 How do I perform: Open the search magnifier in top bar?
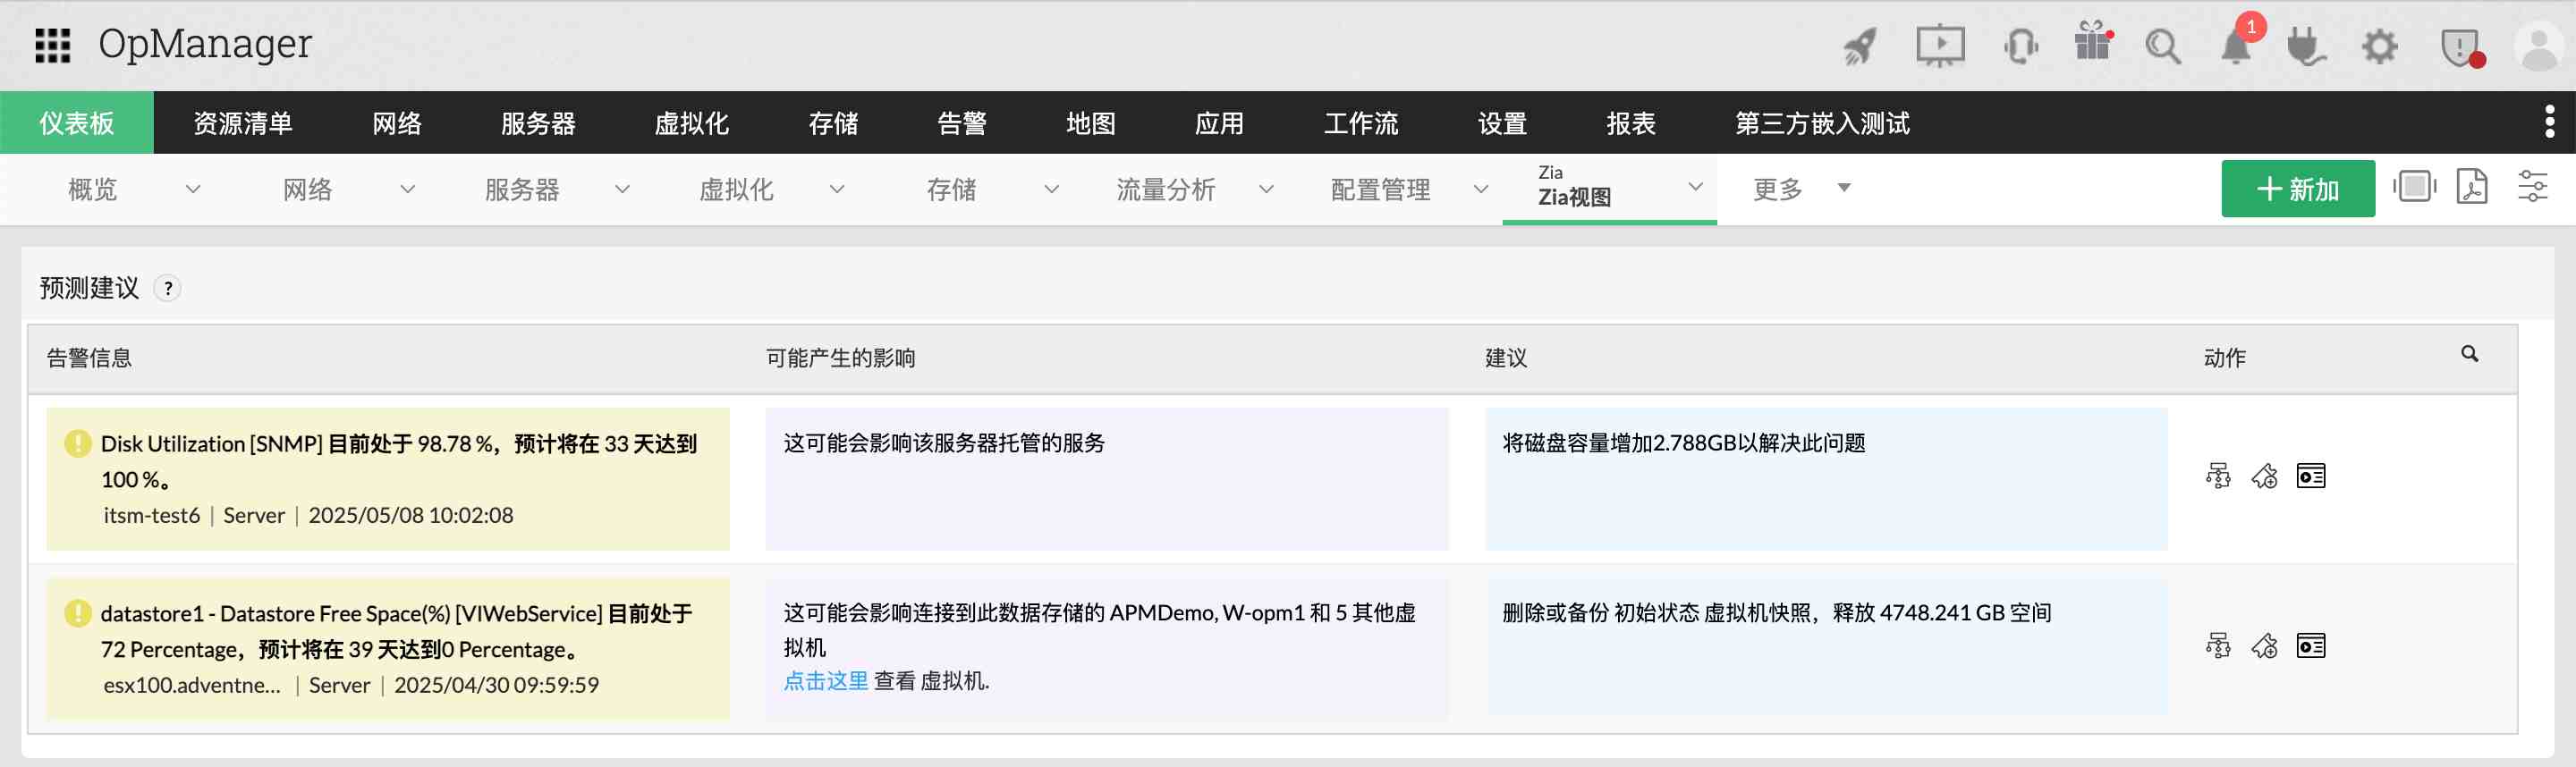(2162, 46)
